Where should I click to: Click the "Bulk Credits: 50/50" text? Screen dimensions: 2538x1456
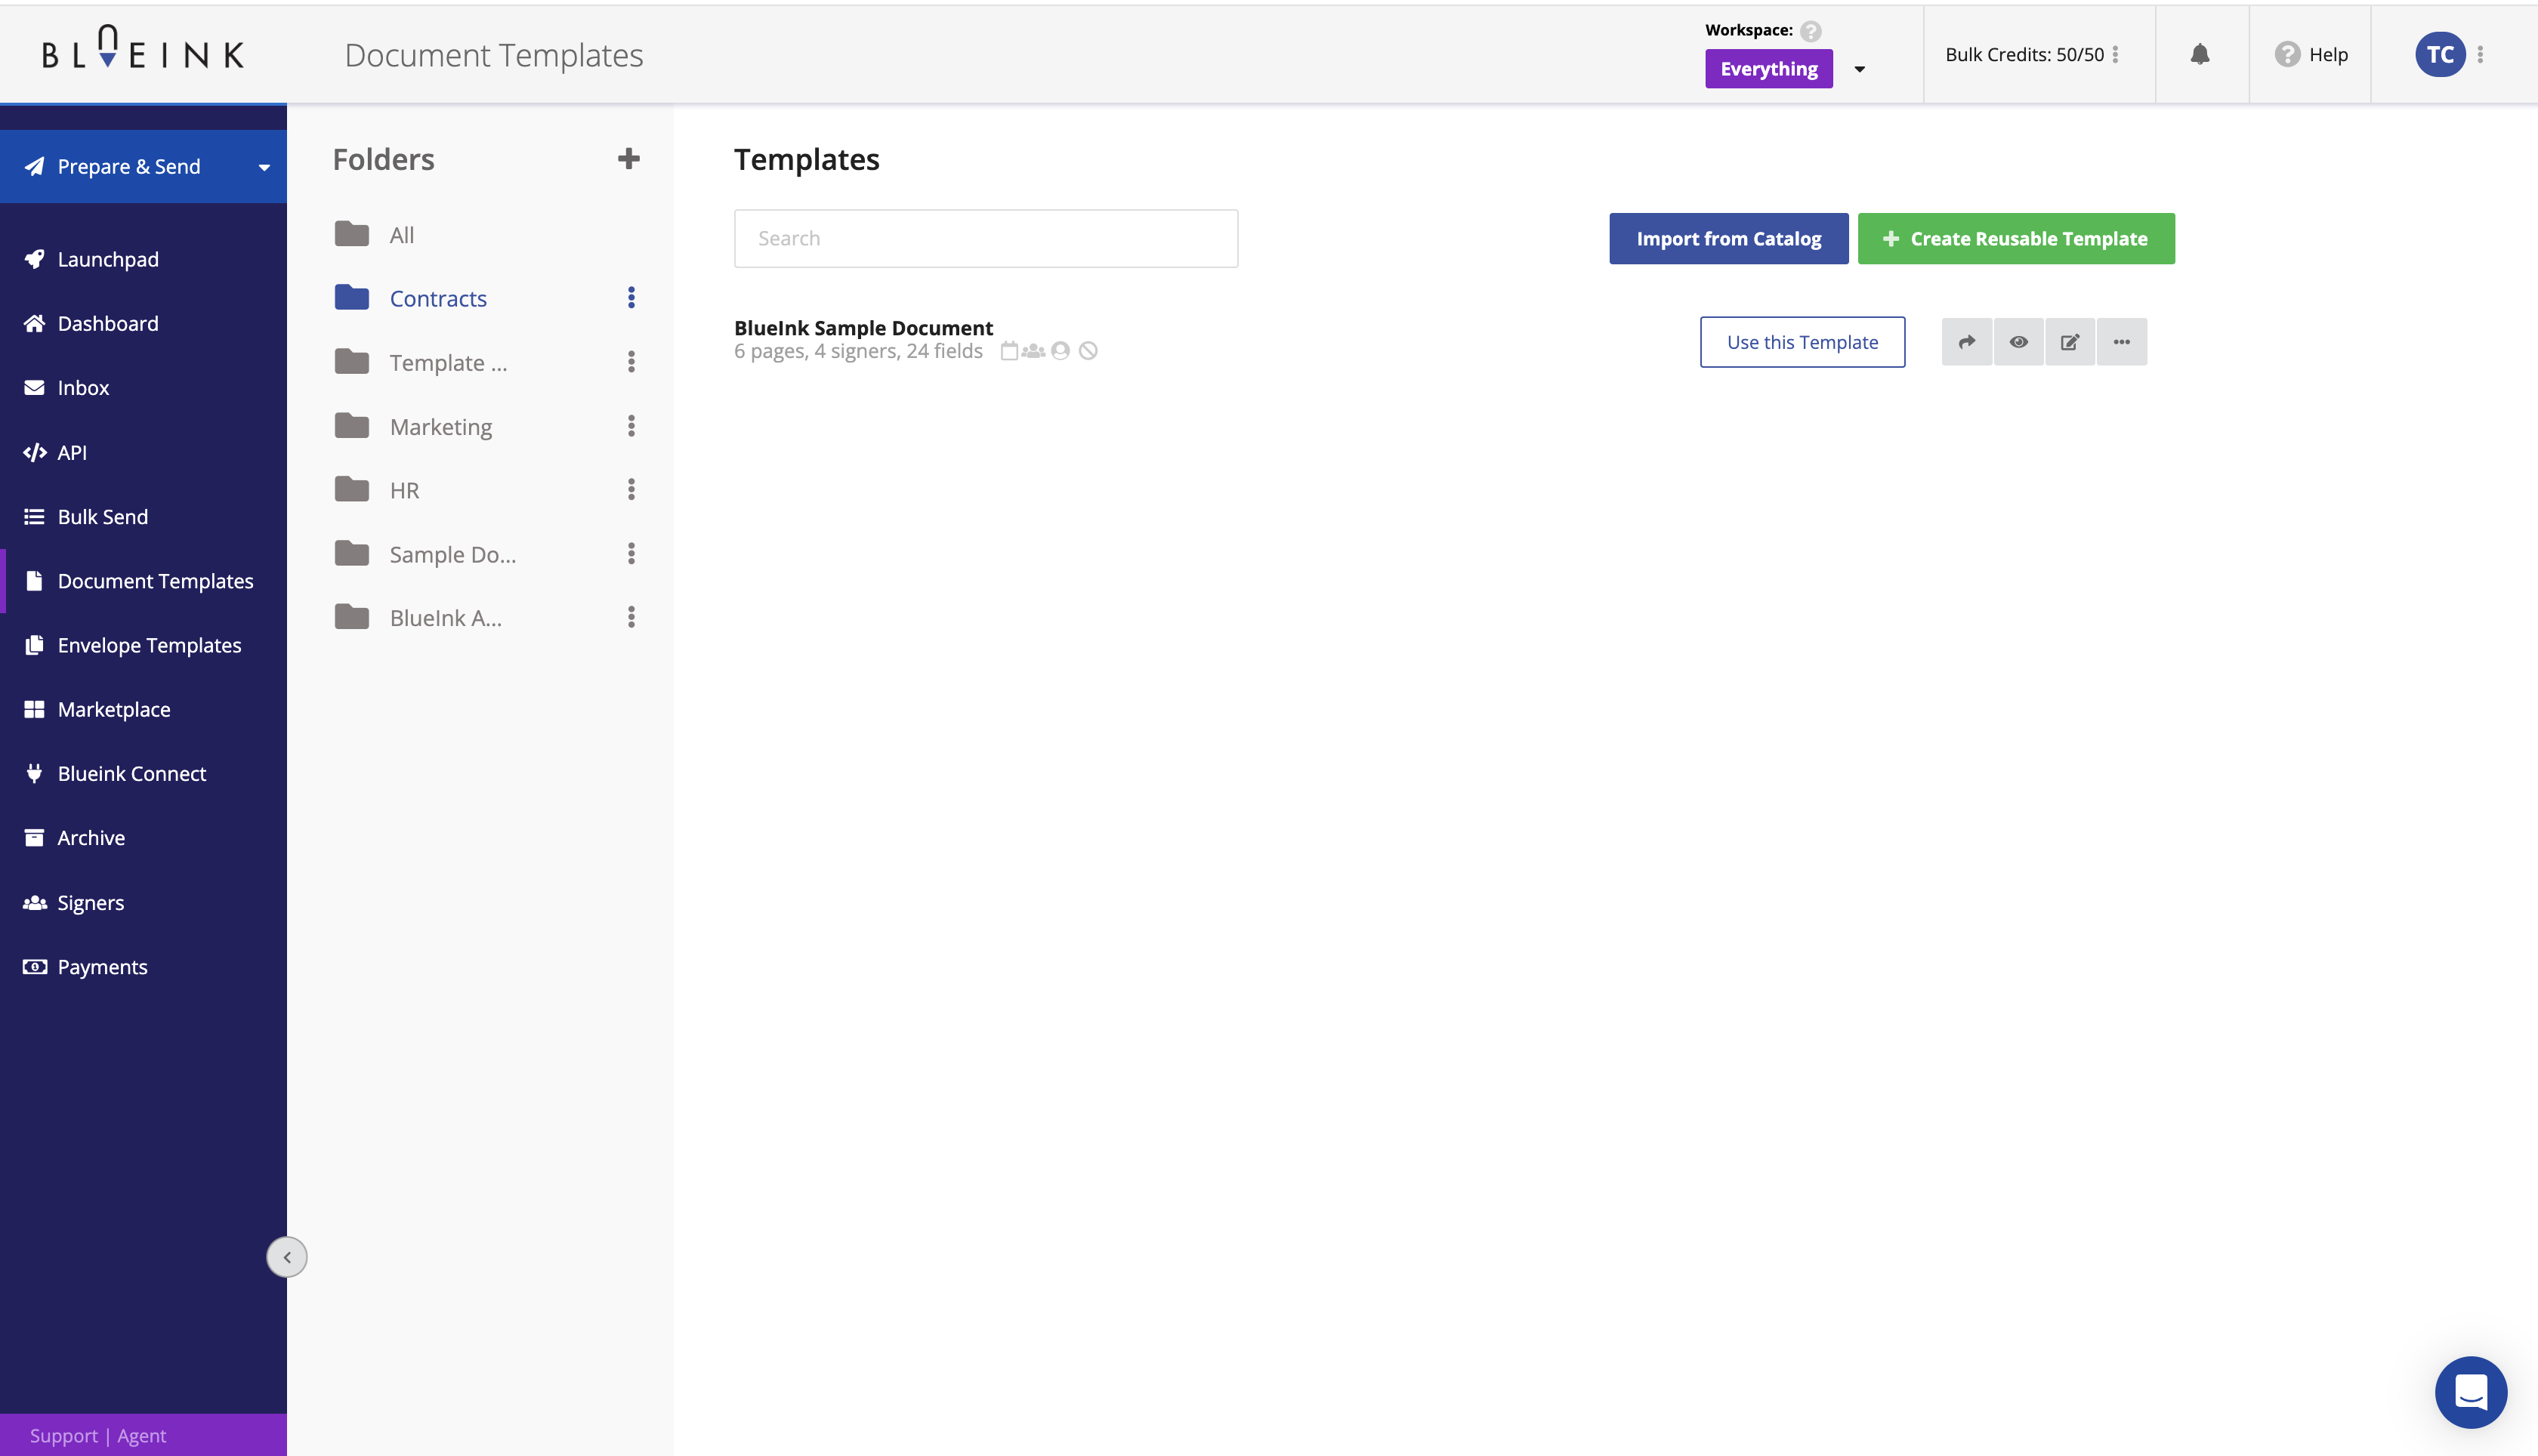[x=2024, y=54]
